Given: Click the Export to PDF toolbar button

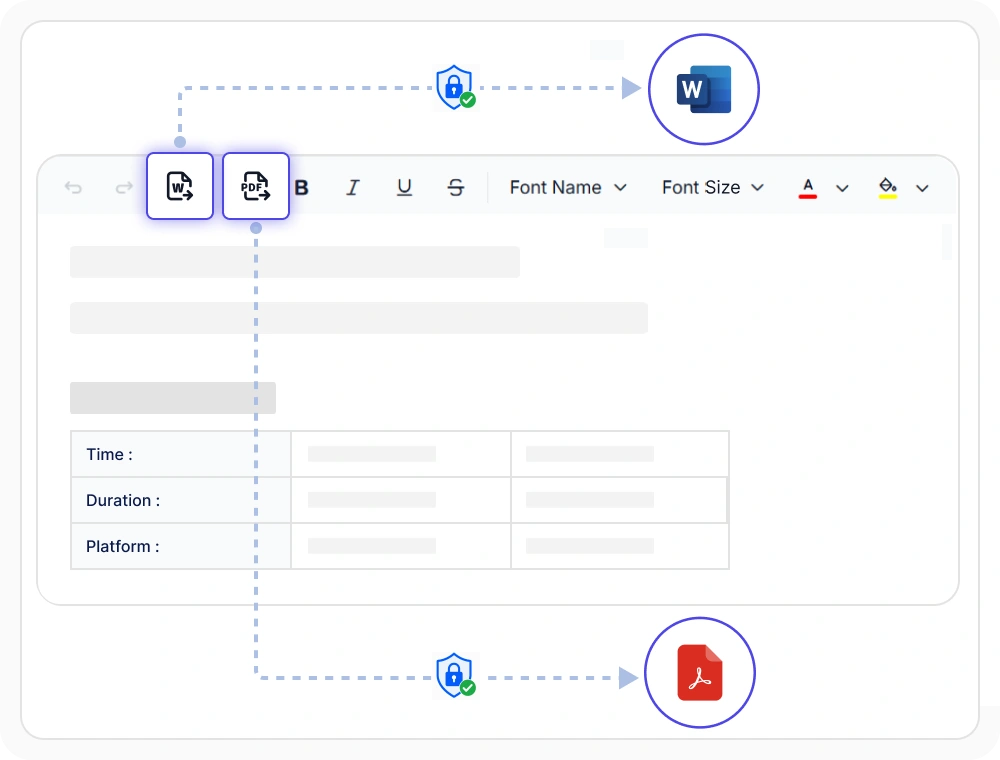Looking at the screenshot, I should (256, 186).
